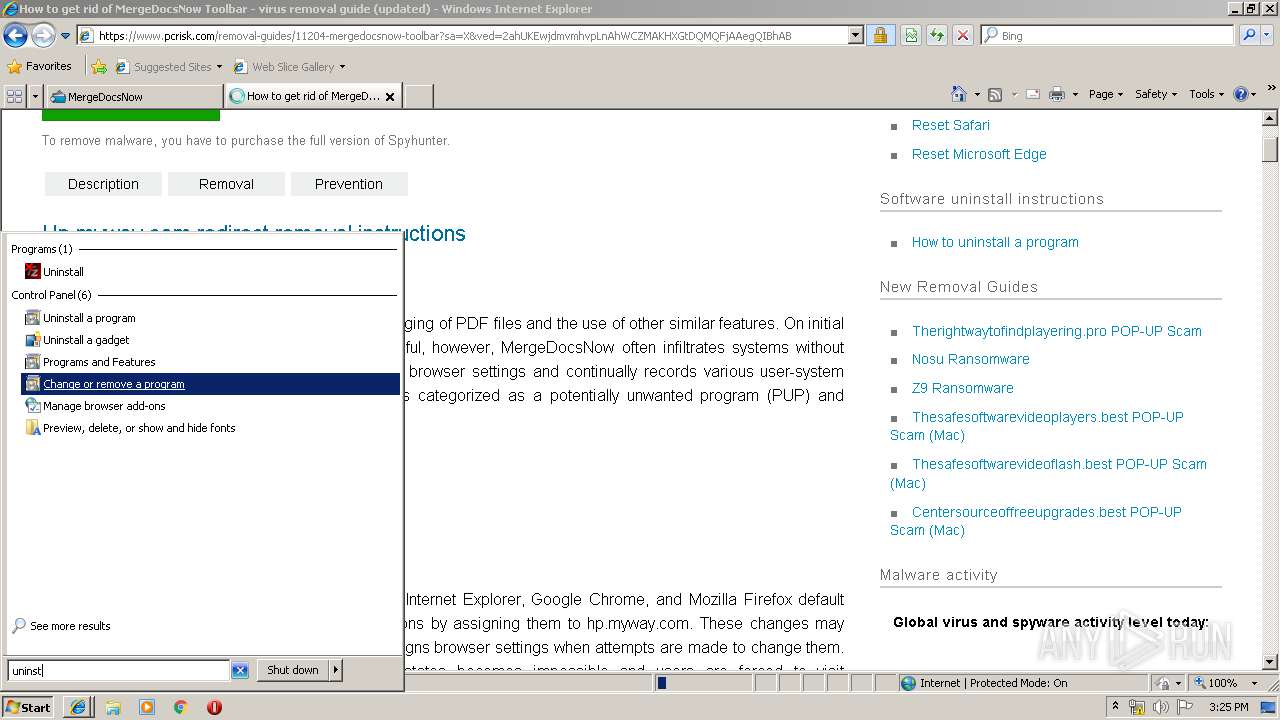
Task: Click in the Bing search field
Action: pyautogui.click(x=1107, y=35)
